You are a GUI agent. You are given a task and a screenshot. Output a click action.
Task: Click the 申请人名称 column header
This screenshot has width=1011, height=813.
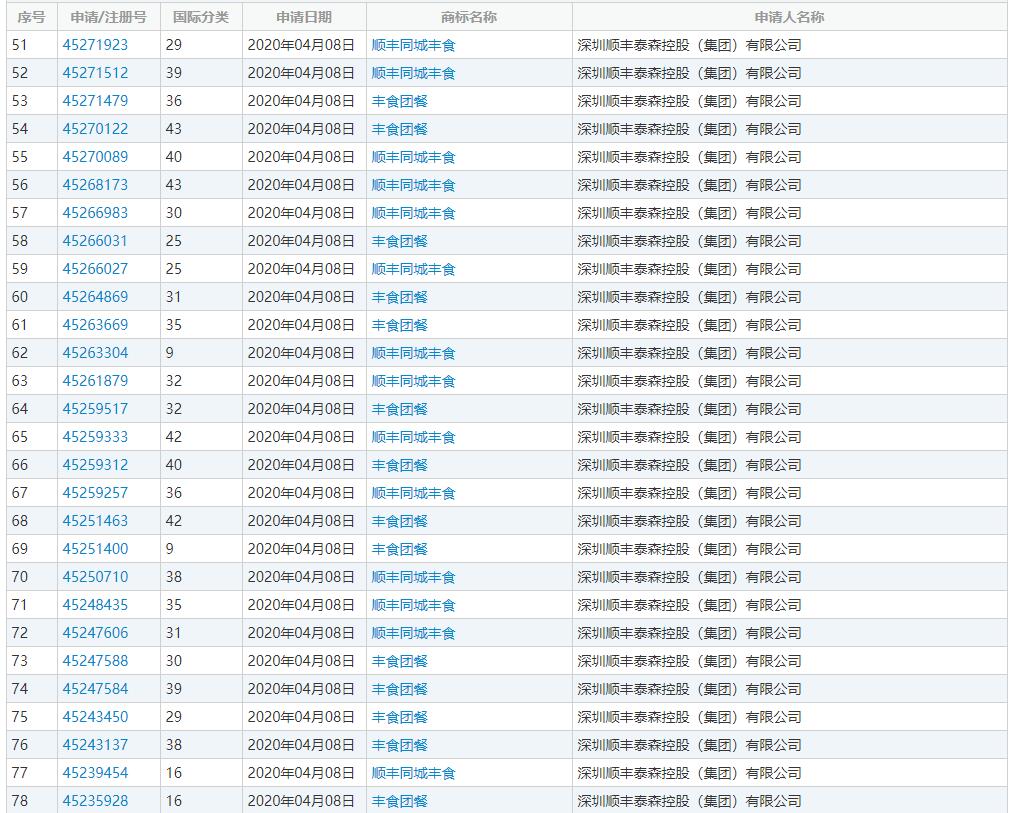tap(789, 17)
